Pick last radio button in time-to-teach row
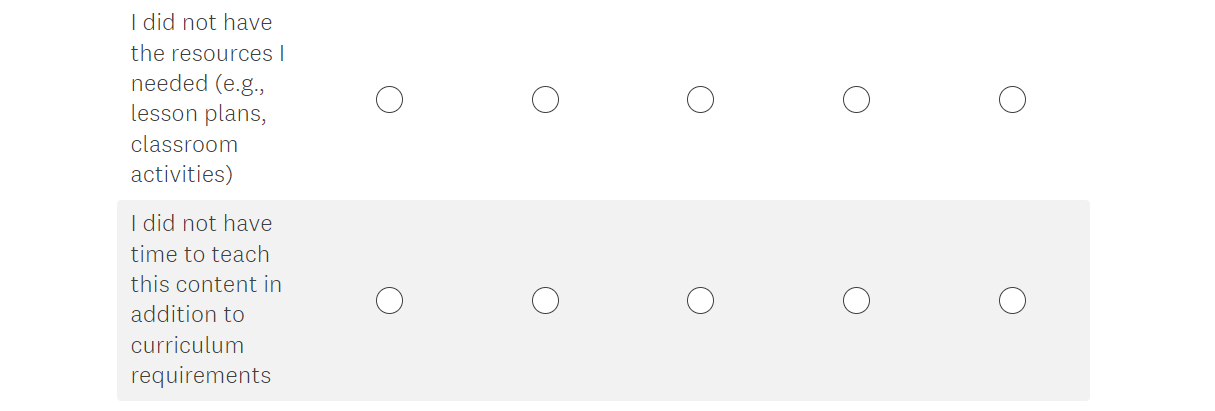Viewport: 1215px width, 411px height. tap(1012, 301)
